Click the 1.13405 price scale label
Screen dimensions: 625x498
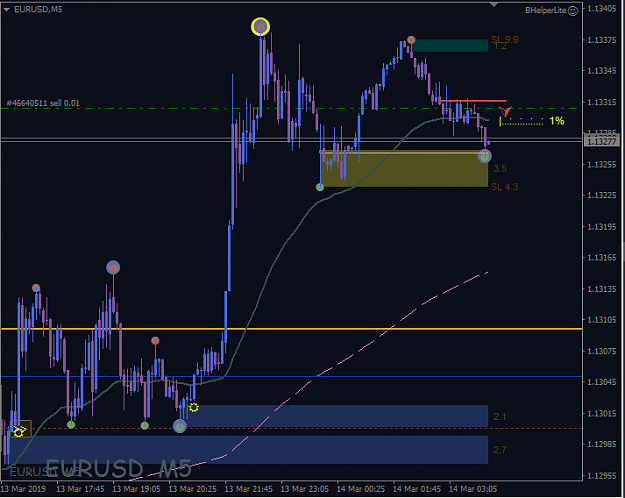tap(602, 9)
